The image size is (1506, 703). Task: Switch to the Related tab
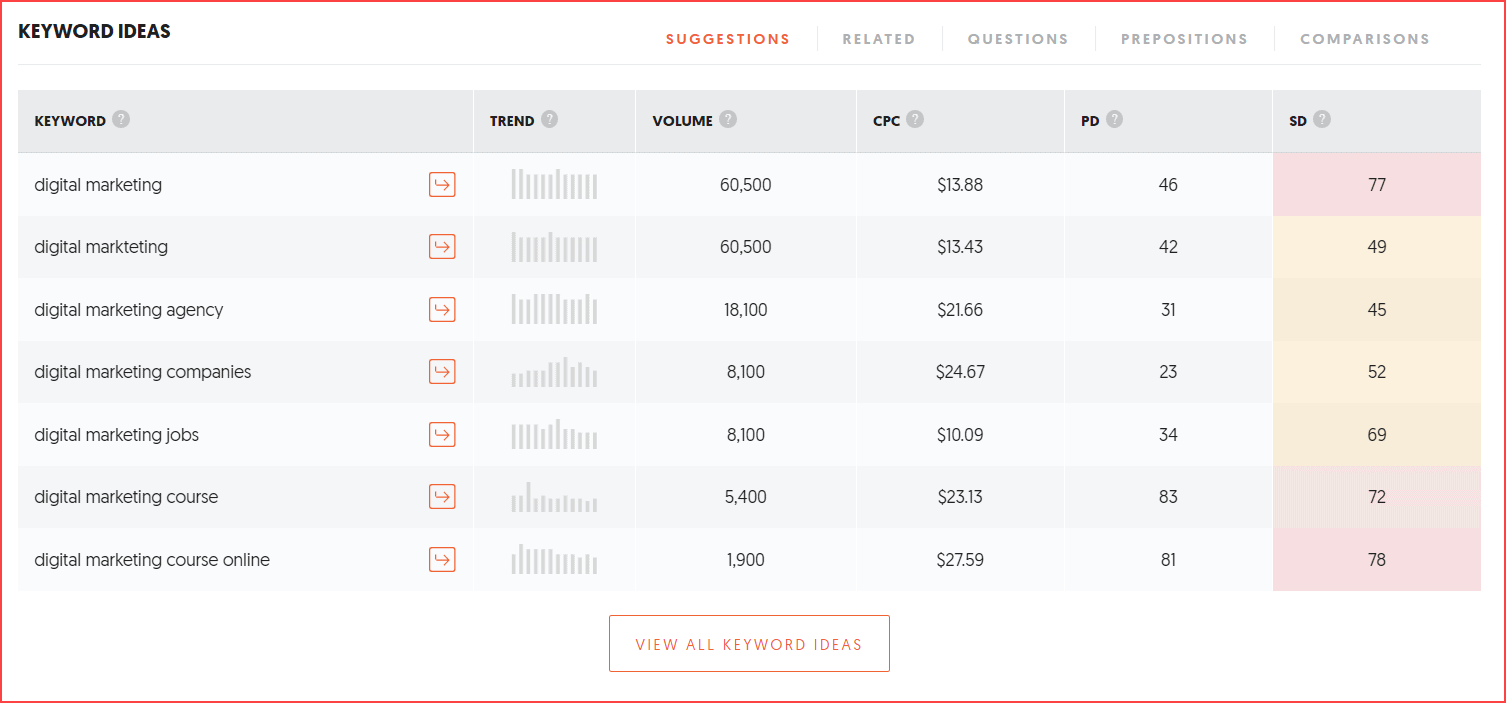coord(878,39)
